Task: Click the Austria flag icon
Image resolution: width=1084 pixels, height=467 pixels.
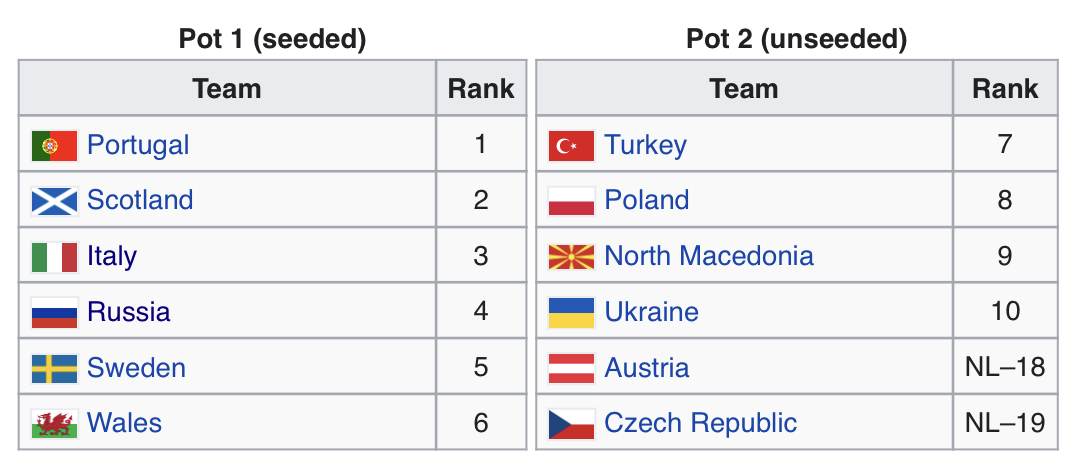Action: tap(572, 368)
